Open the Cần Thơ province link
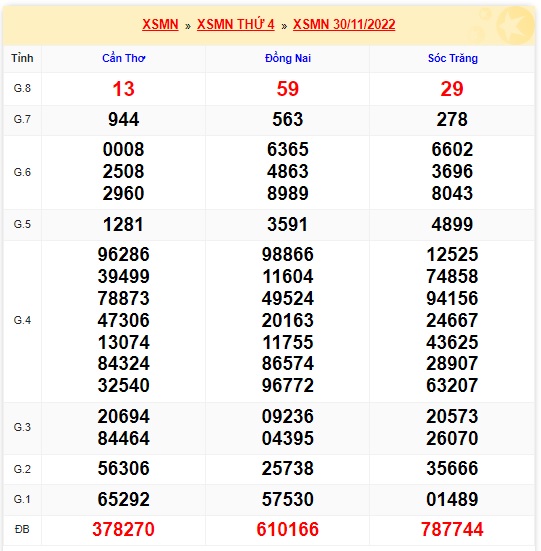The width and height of the screenshot is (541, 551). [124, 58]
